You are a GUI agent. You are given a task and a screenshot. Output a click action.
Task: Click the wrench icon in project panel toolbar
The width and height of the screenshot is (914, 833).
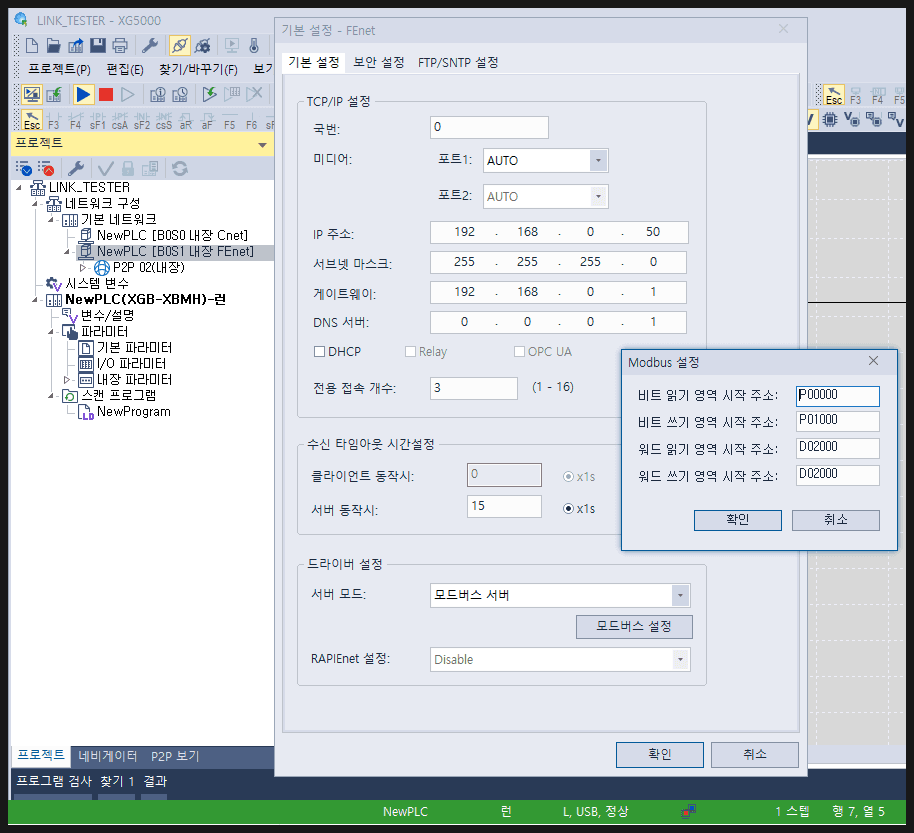tap(76, 169)
